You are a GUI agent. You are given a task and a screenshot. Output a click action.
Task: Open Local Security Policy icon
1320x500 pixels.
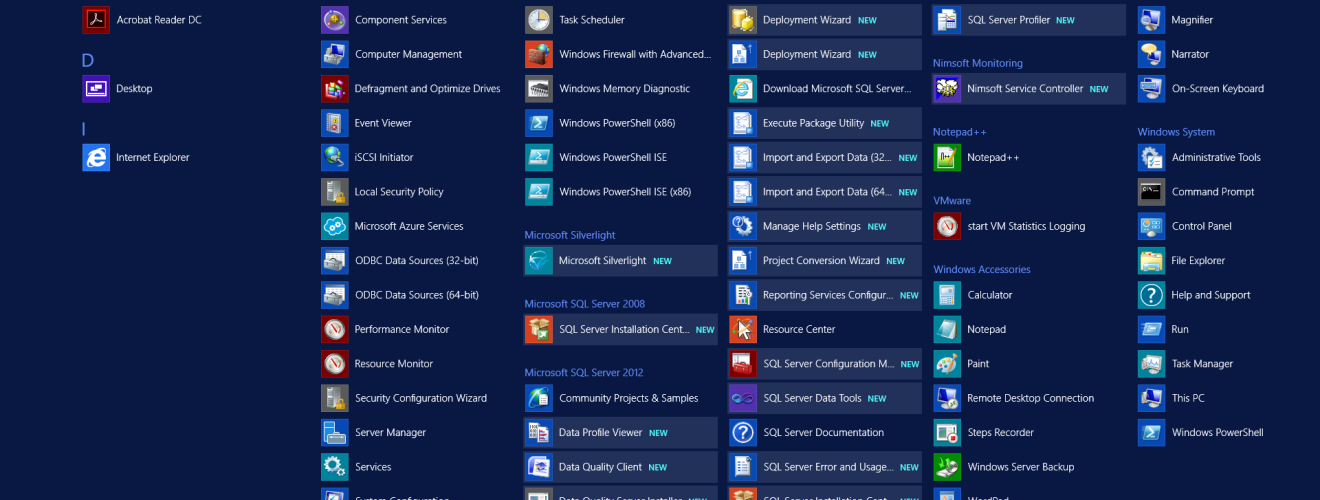tap(335, 192)
